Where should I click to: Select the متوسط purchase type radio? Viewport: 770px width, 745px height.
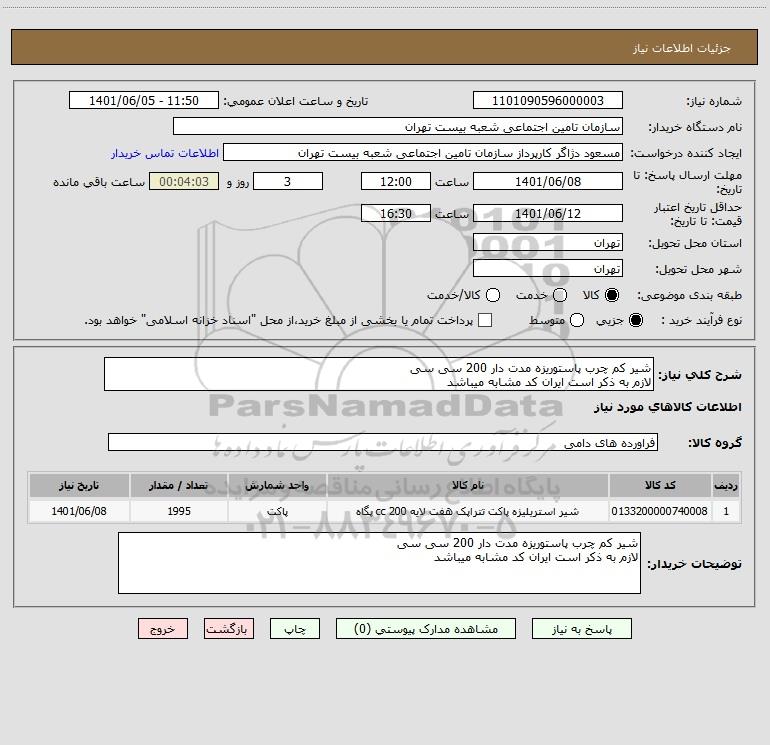coord(577,320)
